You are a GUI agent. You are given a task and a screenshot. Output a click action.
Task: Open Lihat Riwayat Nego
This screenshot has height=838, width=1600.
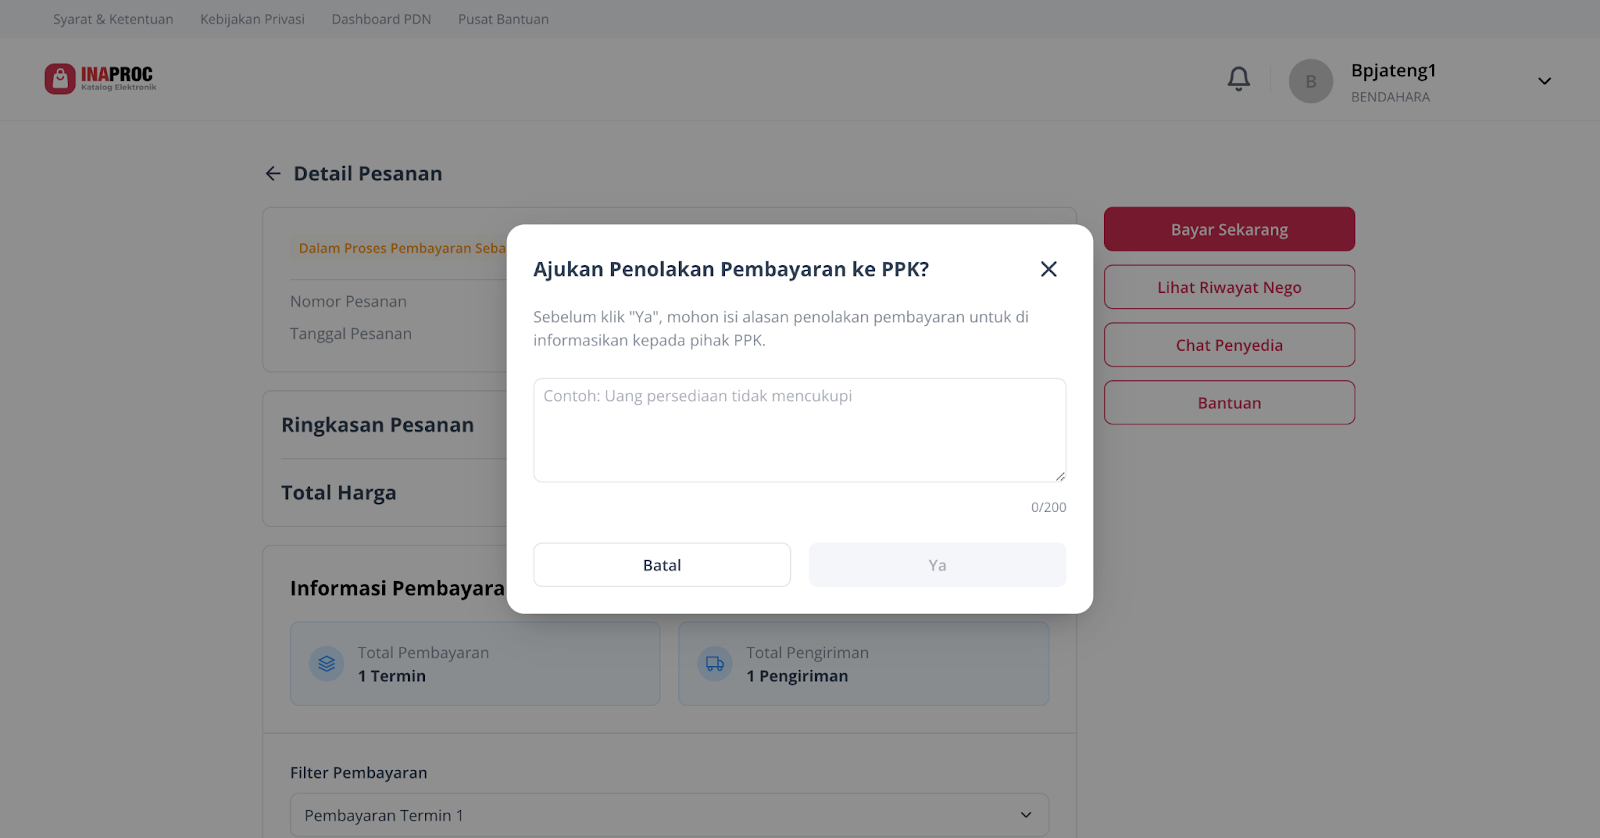click(1229, 287)
